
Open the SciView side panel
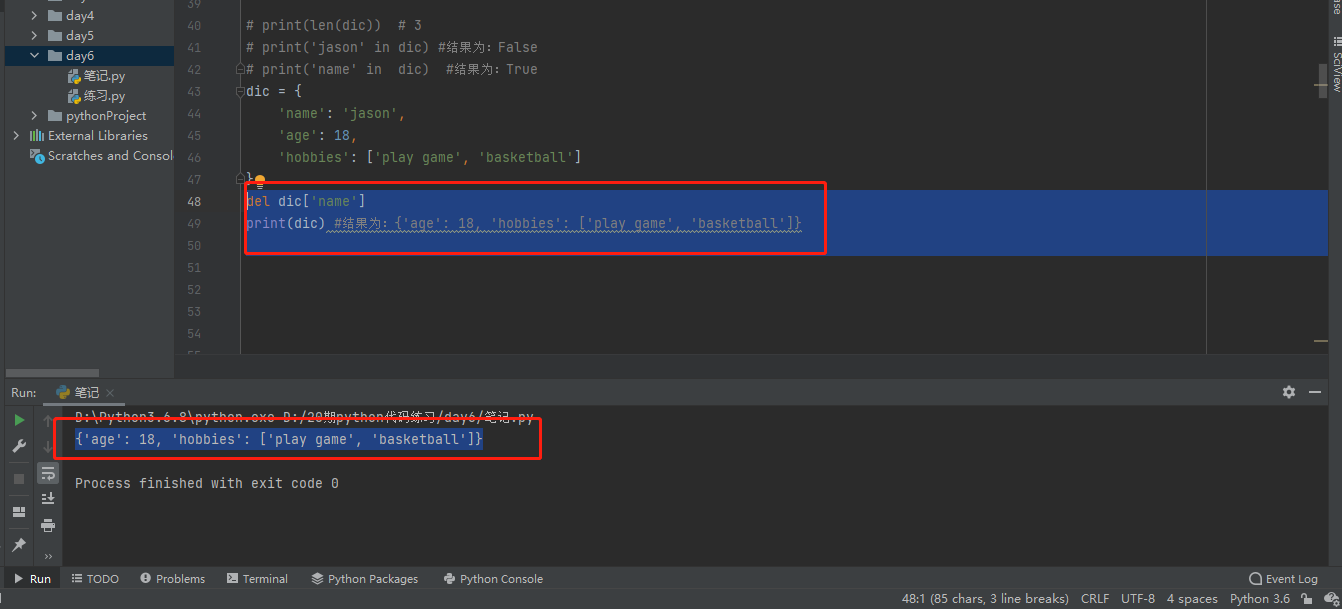(1335, 66)
